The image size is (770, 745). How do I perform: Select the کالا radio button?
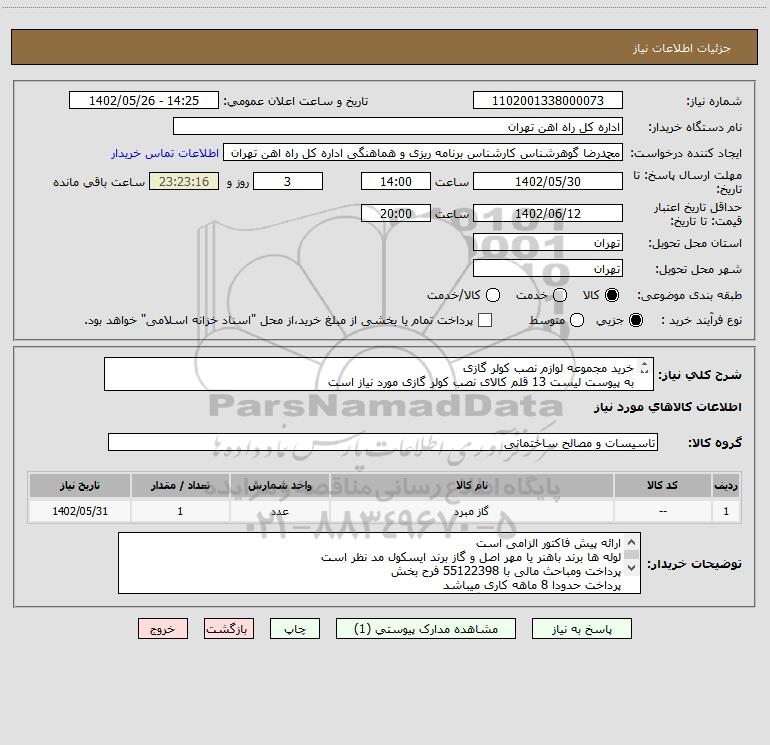click(612, 295)
